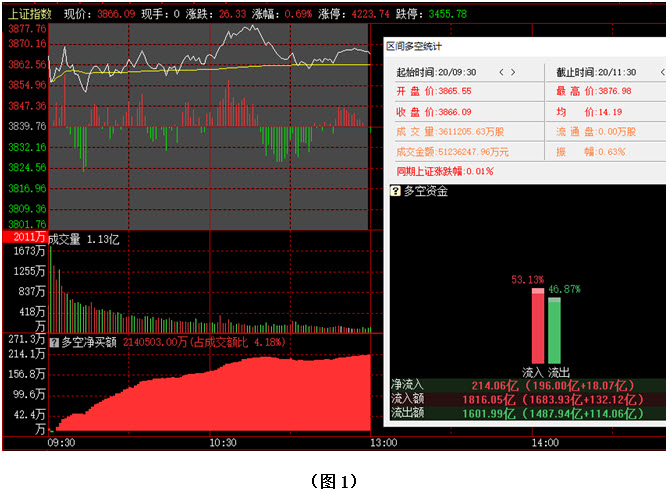Click the 10:30 time axis marker
Screen dimensions: 670x501
pyautogui.click(x=222, y=443)
